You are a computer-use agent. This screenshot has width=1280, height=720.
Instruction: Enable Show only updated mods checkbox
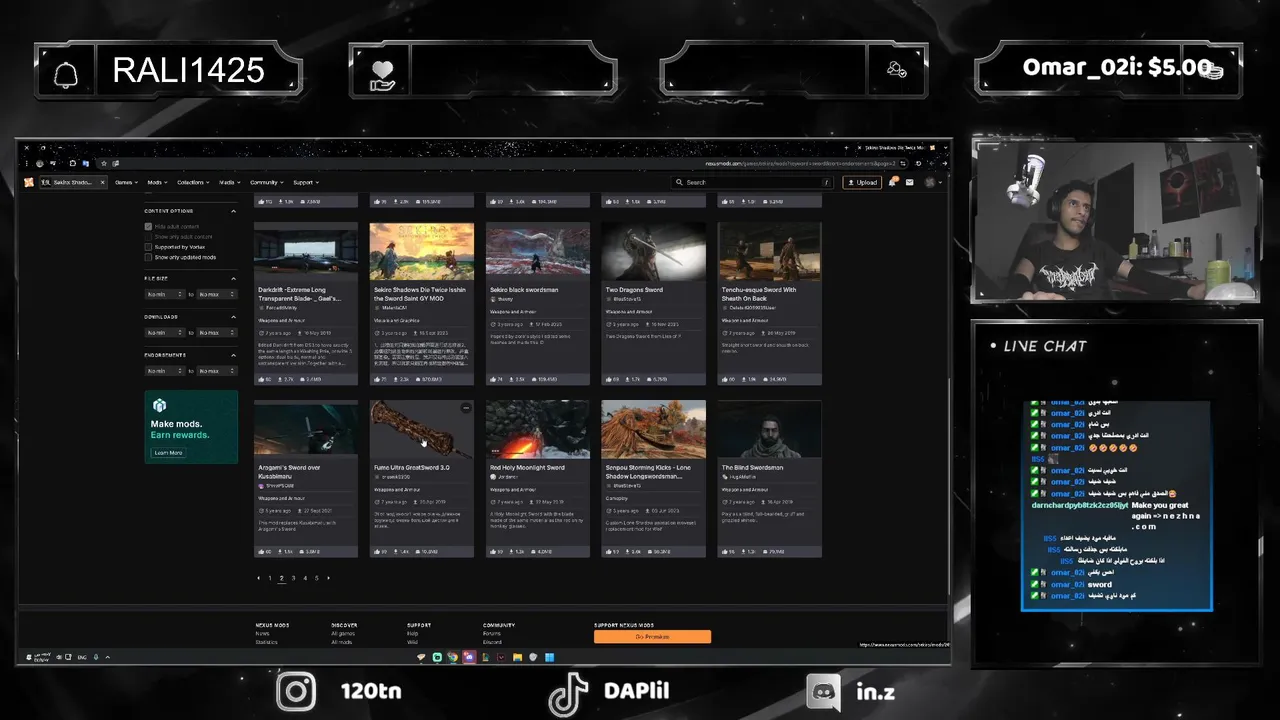coord(148,257)
